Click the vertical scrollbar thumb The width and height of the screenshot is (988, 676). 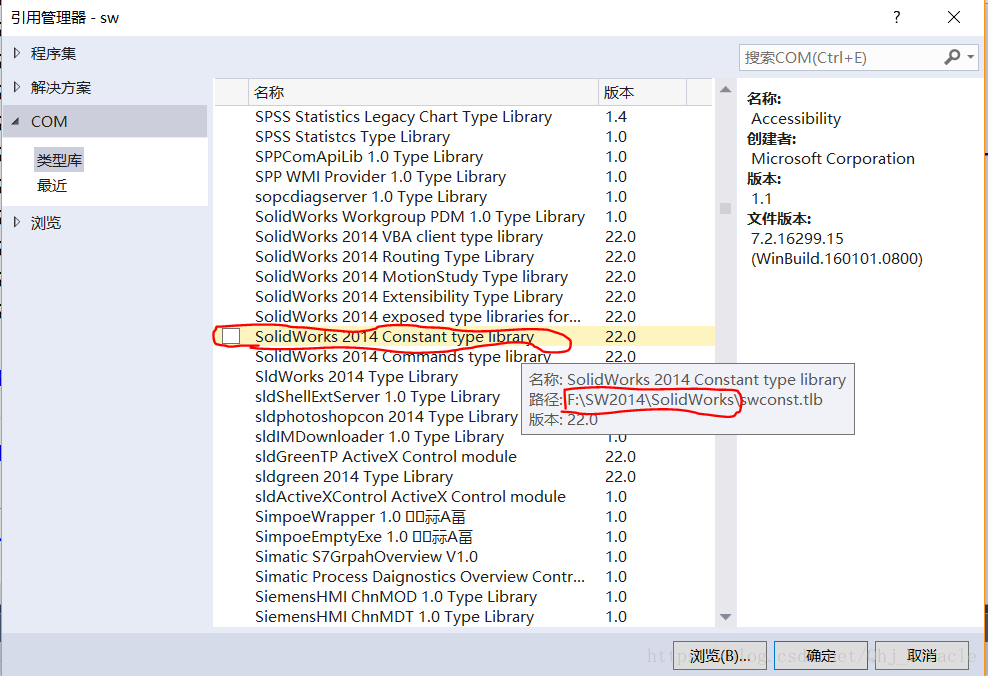coord(725,208)
